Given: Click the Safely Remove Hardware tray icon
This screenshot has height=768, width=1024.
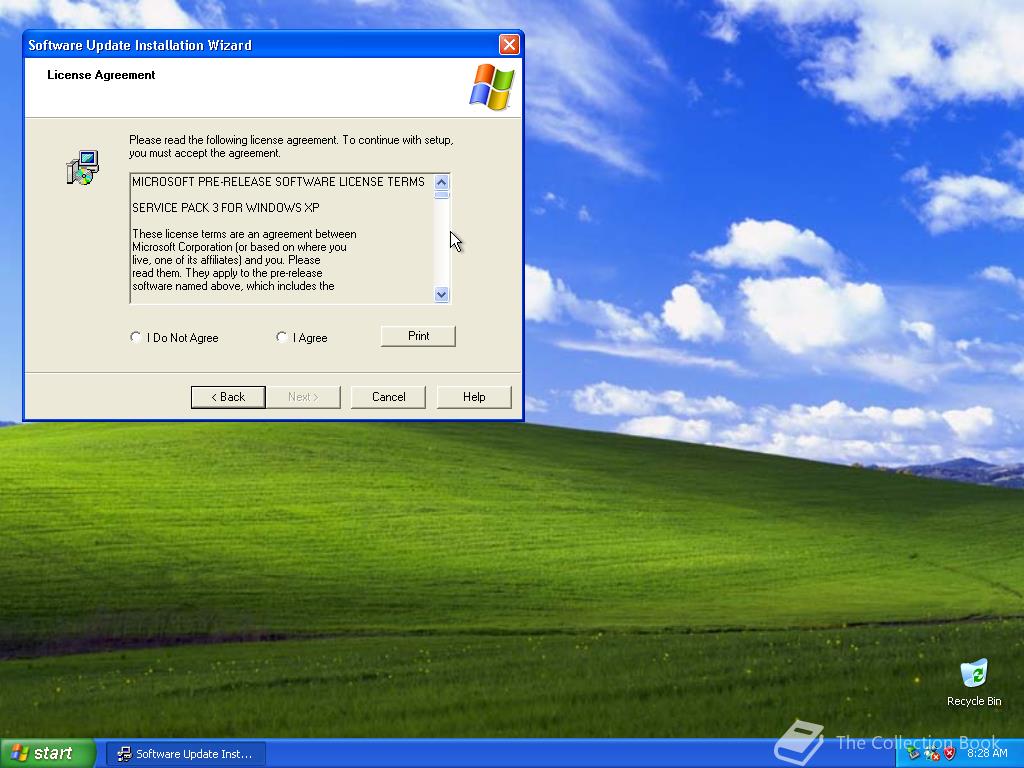Looking at the screenshot, I should (913, 754).
